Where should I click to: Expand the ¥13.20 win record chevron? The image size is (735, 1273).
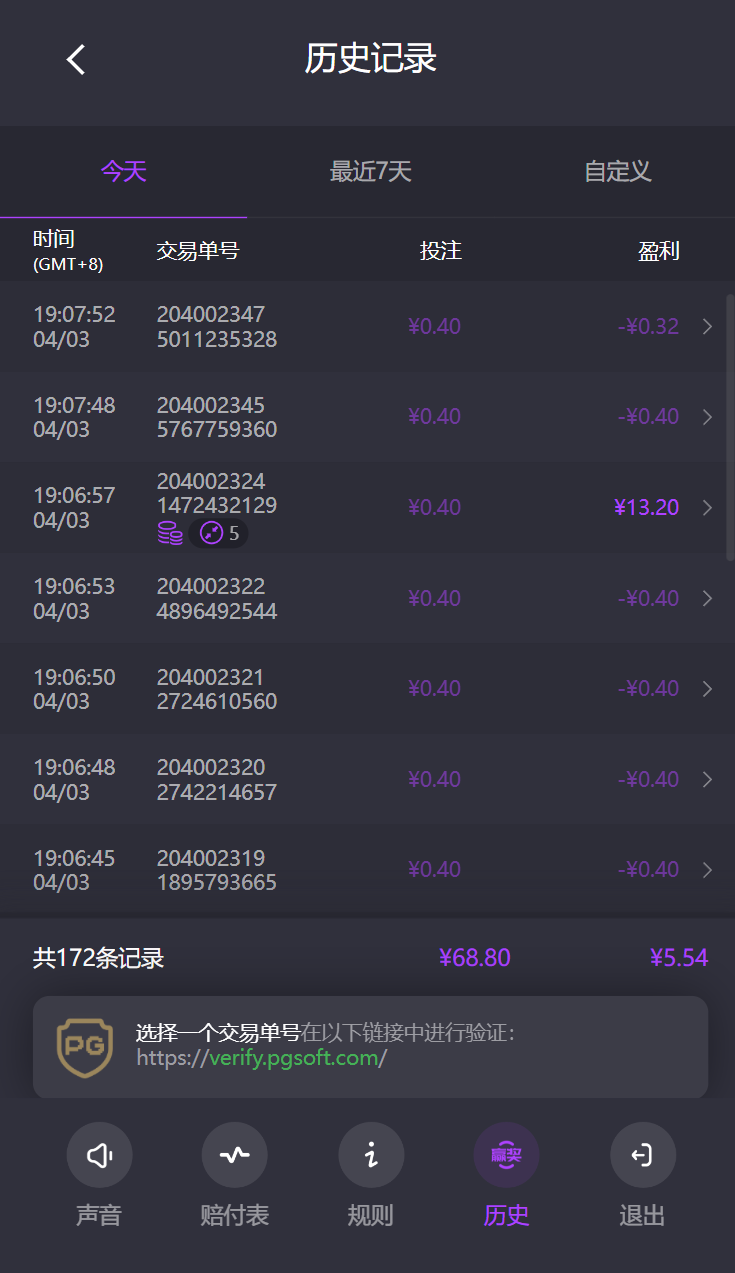tap(707, 508)
